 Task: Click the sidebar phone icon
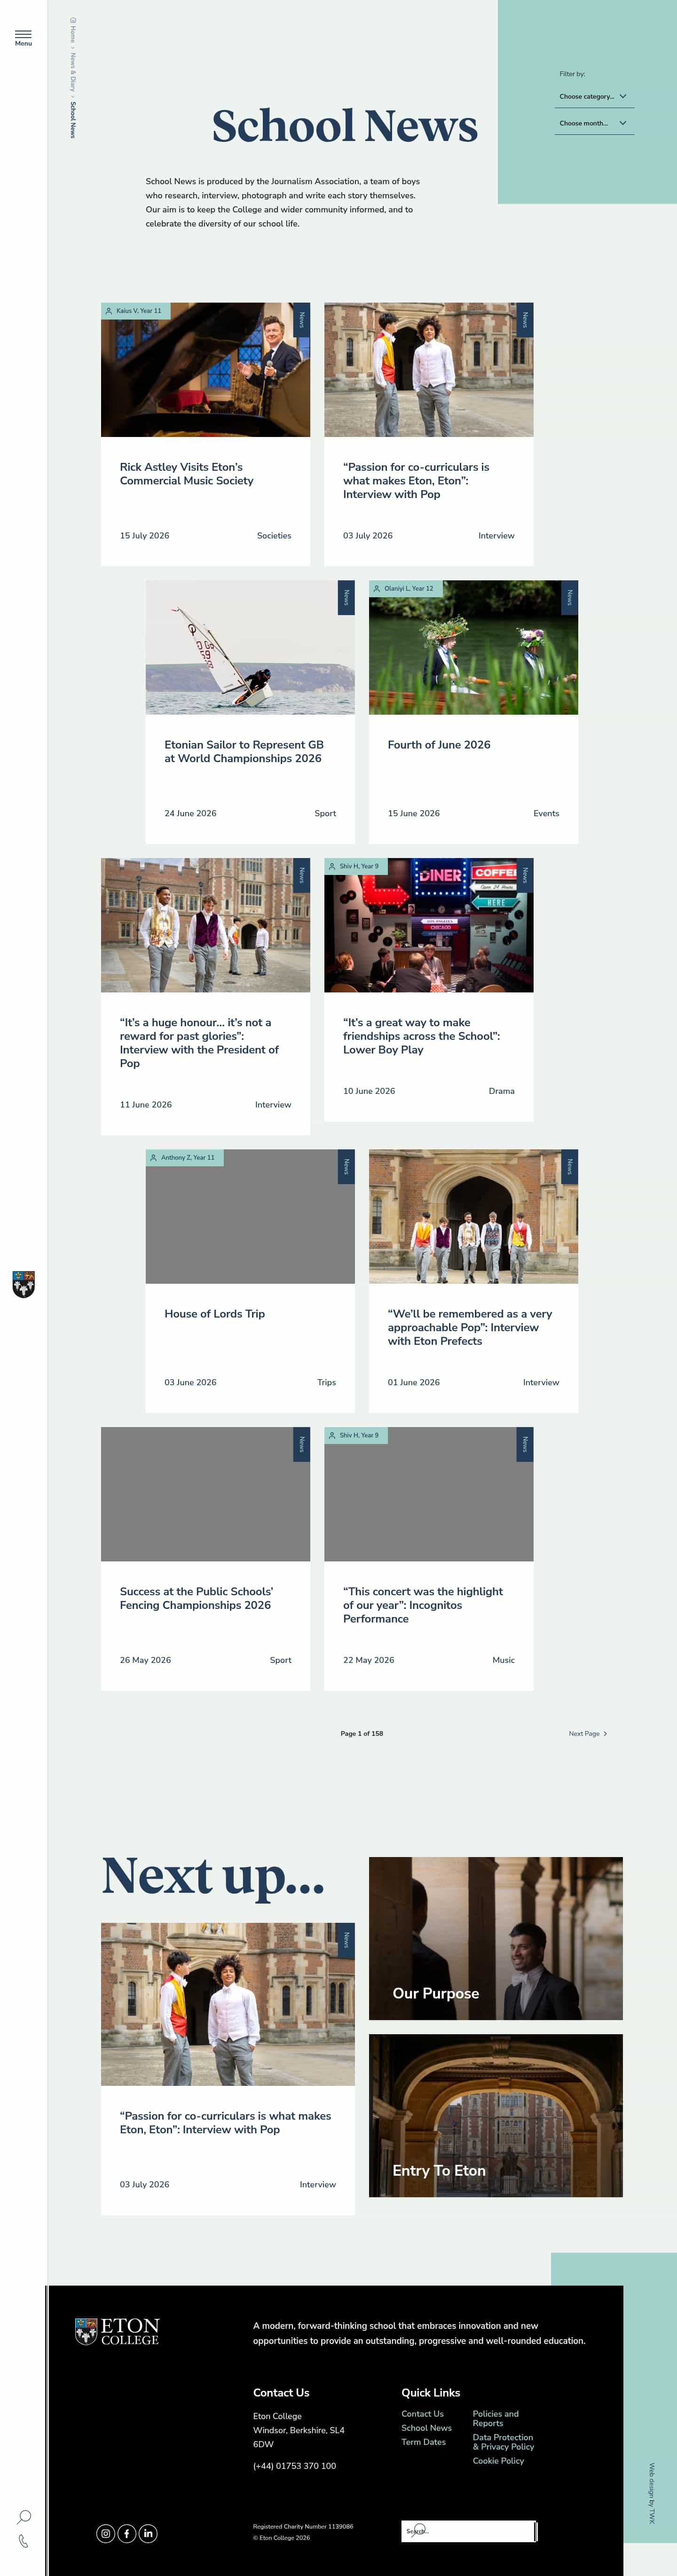(23, 2541)
